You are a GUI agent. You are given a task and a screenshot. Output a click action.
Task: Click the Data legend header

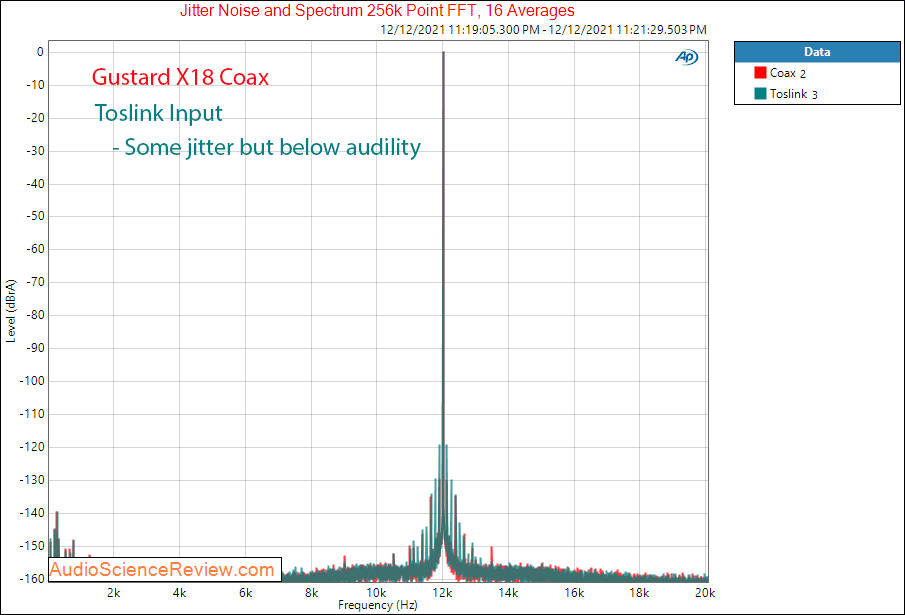click(817, 52)
